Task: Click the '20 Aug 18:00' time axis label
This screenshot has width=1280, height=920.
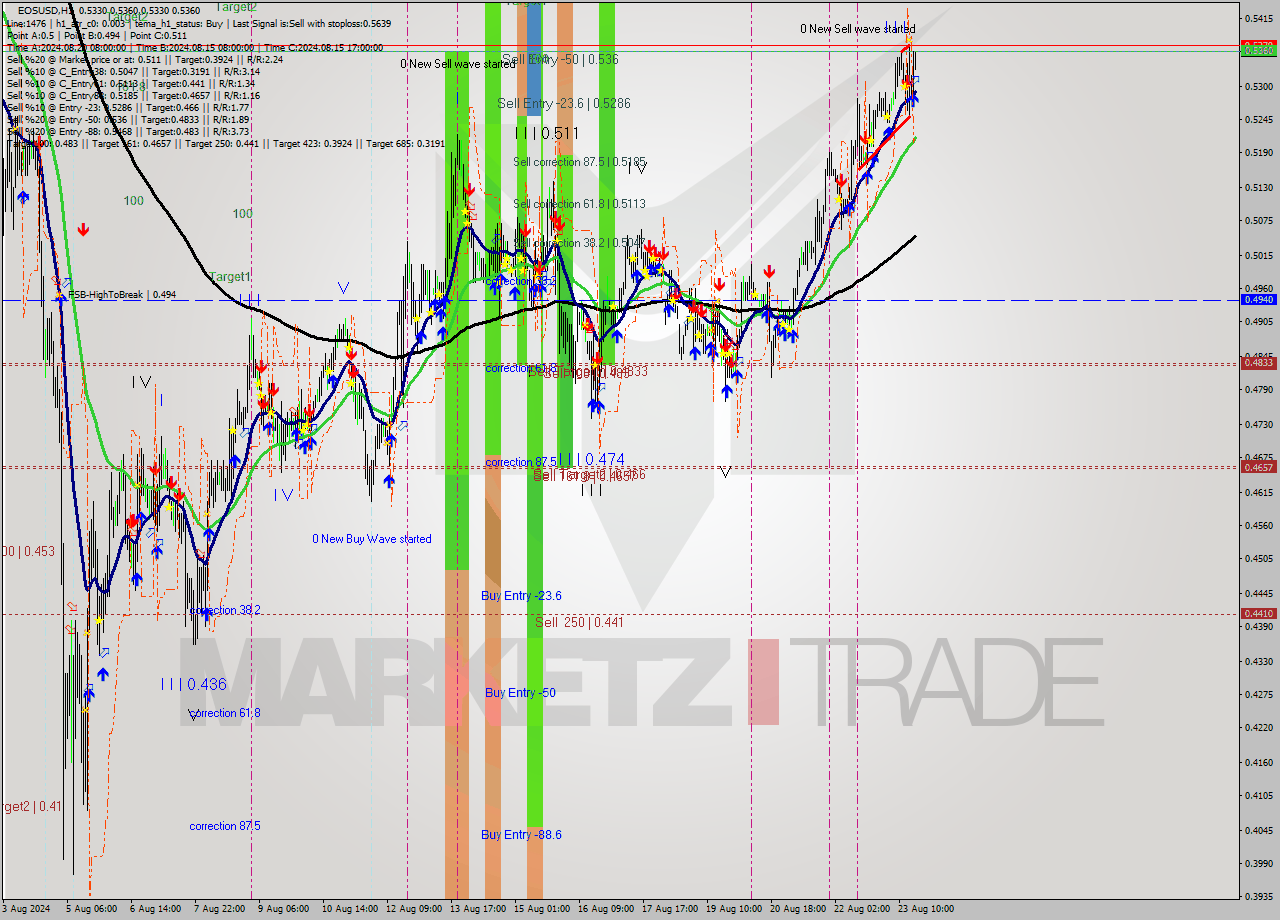Action: tap(799, 909)
